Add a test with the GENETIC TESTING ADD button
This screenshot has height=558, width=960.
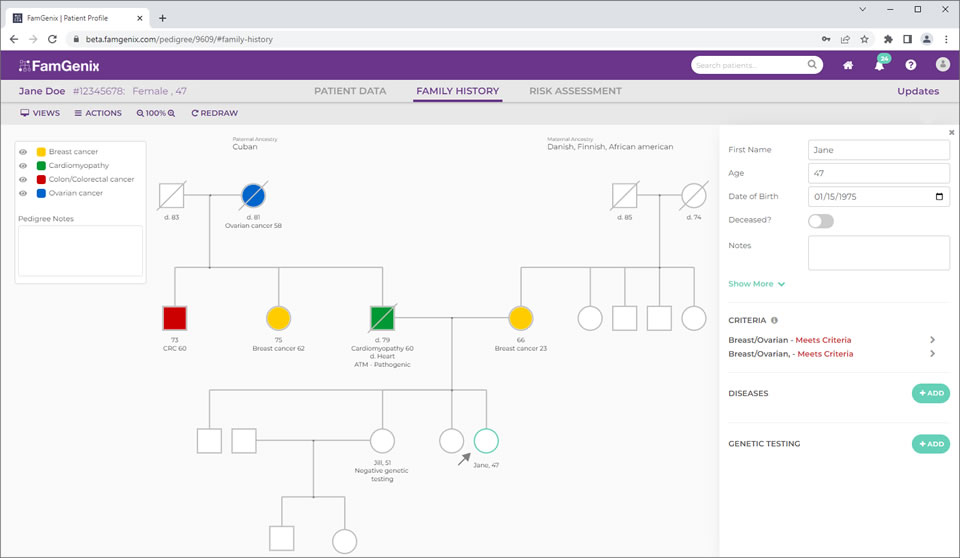[x=931, y=444]
